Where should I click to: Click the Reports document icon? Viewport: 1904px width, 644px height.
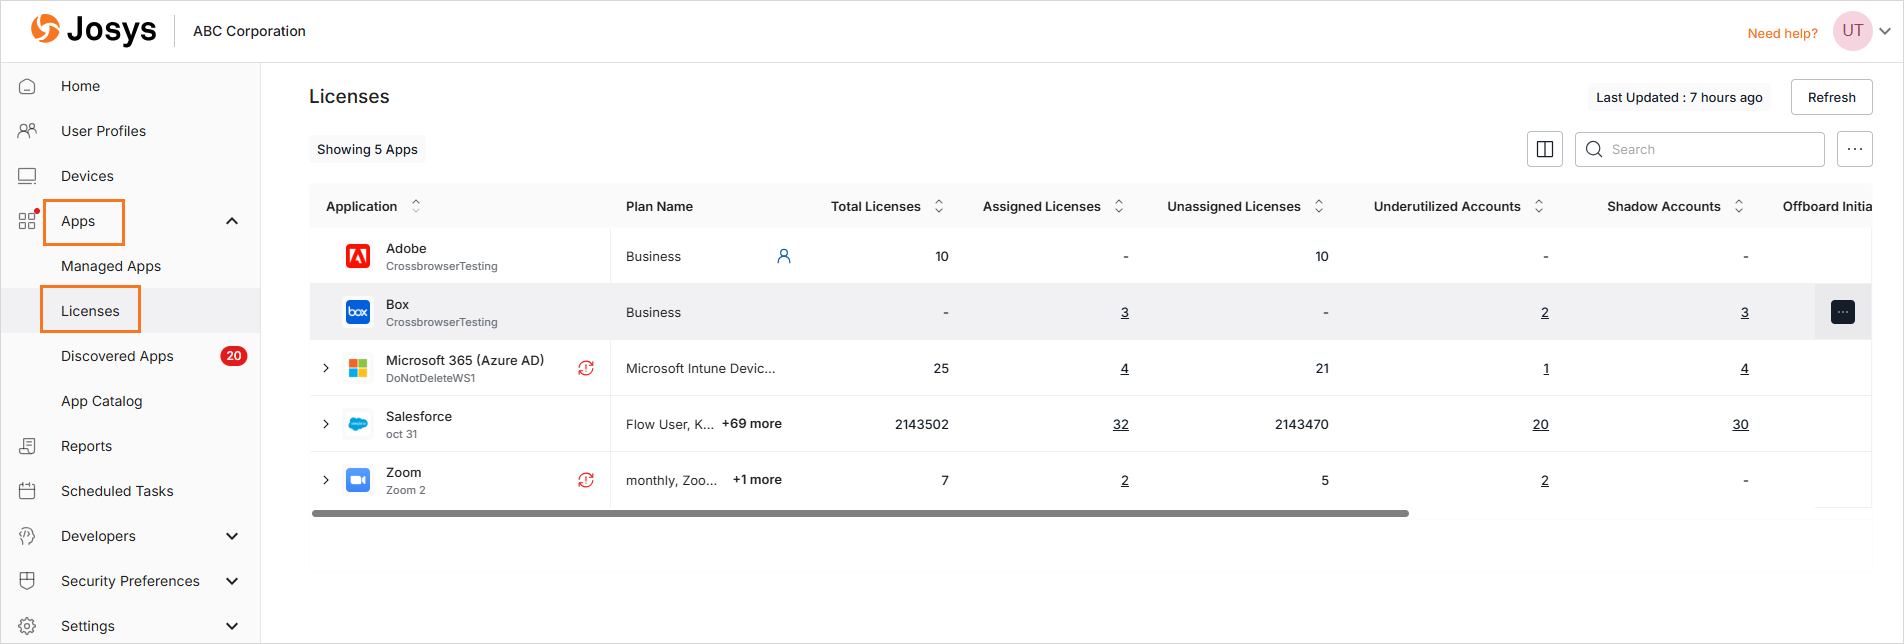(27, 446)
